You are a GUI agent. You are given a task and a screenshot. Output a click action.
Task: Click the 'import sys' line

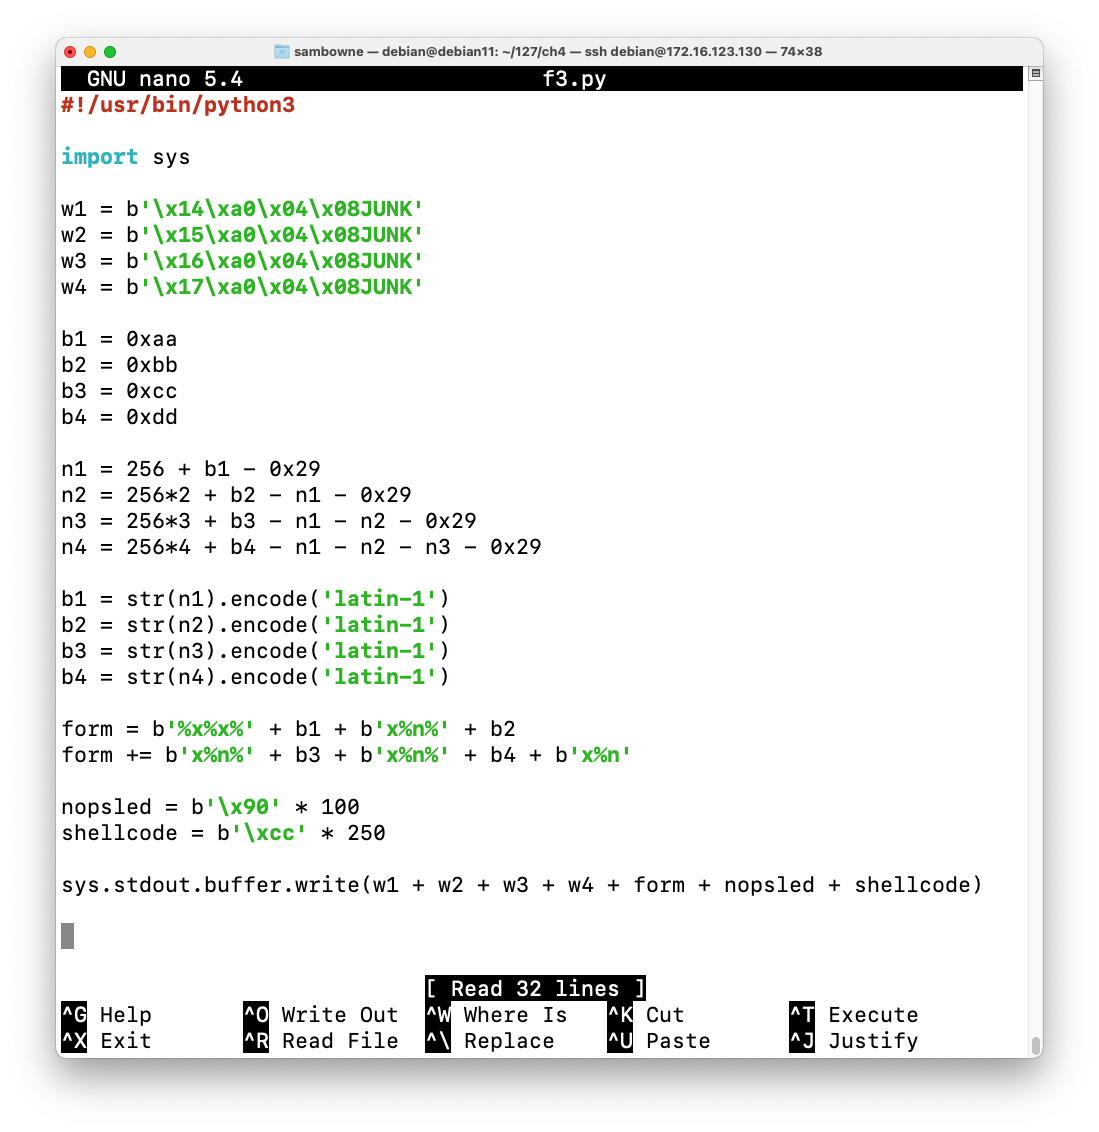click(x=126, y=157)
